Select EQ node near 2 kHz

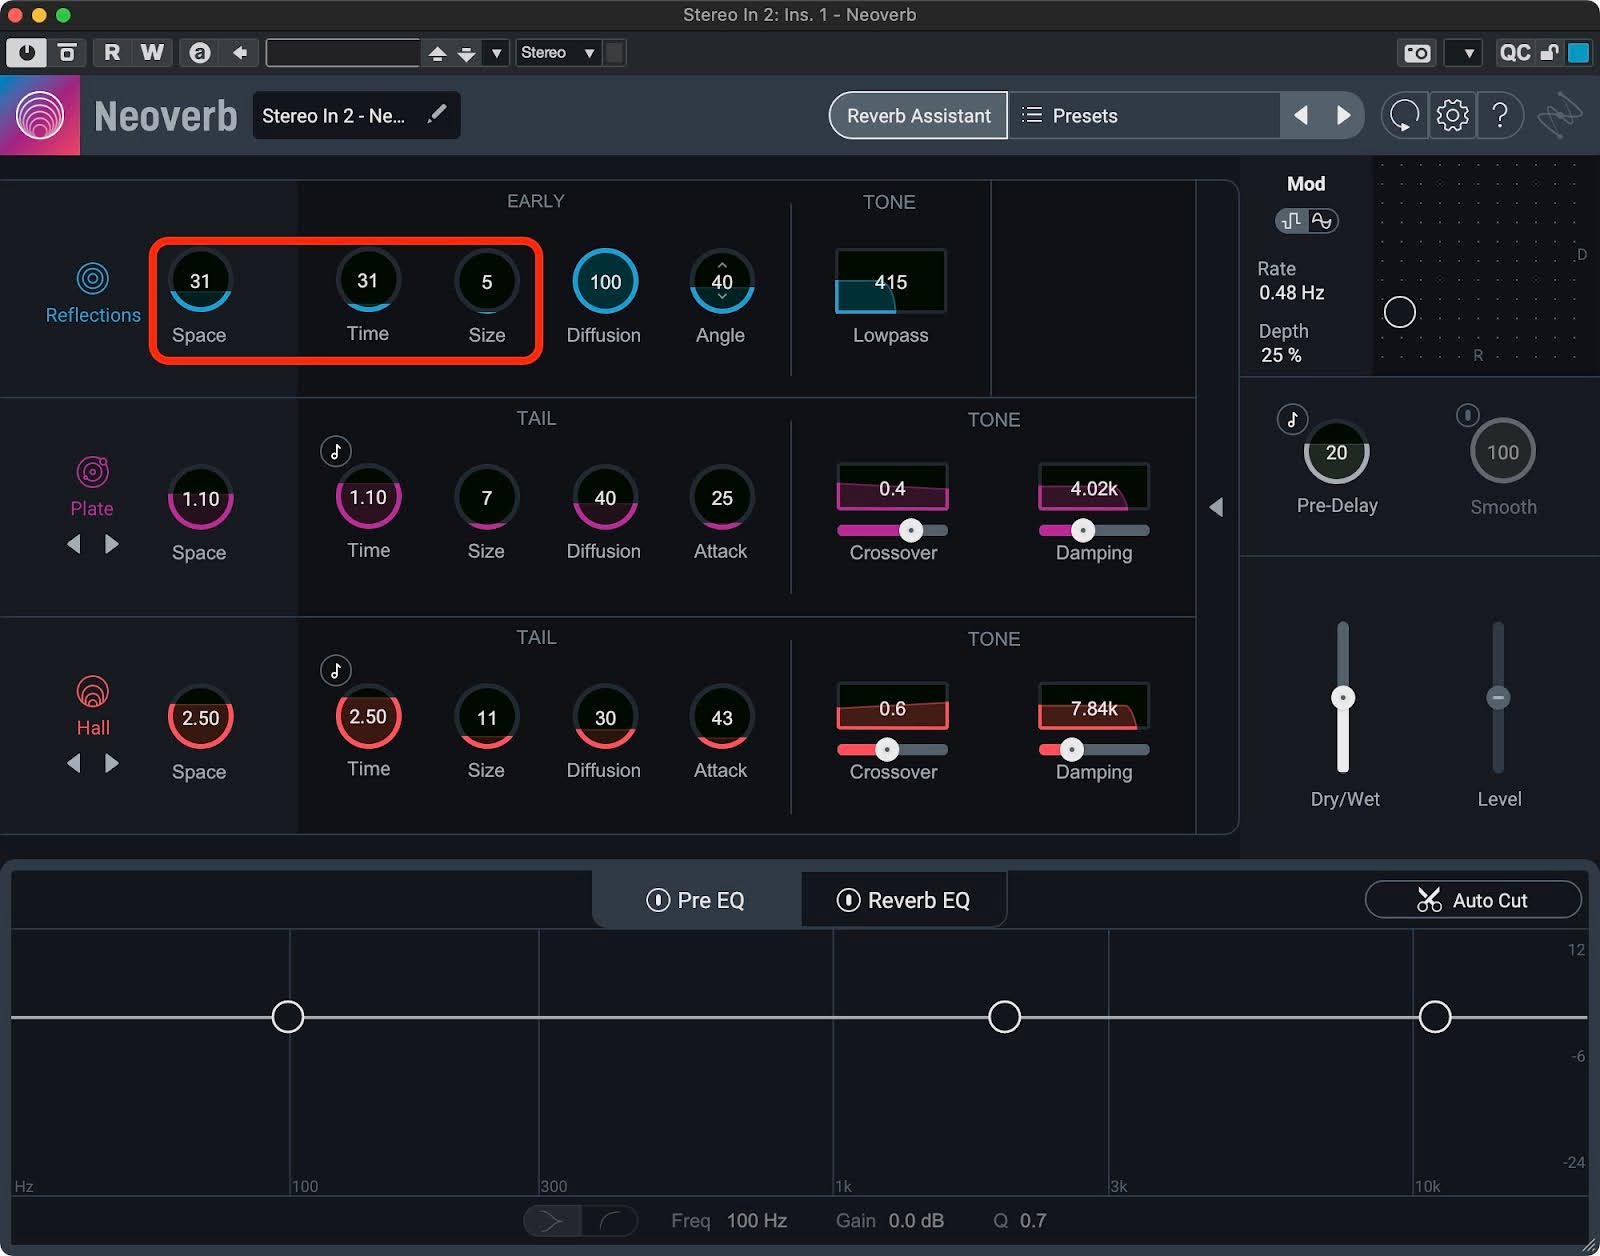point(1004,1017)
